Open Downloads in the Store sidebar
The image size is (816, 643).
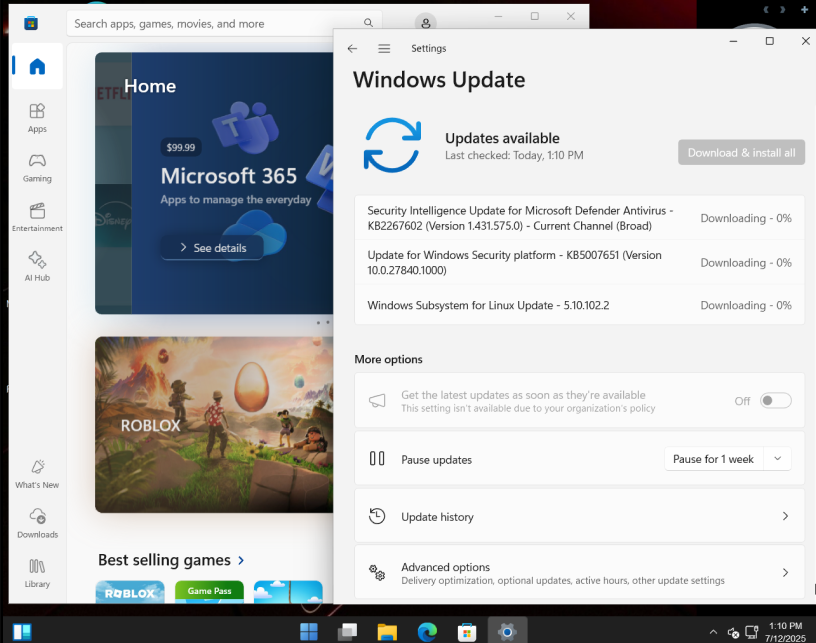(37, 523)
